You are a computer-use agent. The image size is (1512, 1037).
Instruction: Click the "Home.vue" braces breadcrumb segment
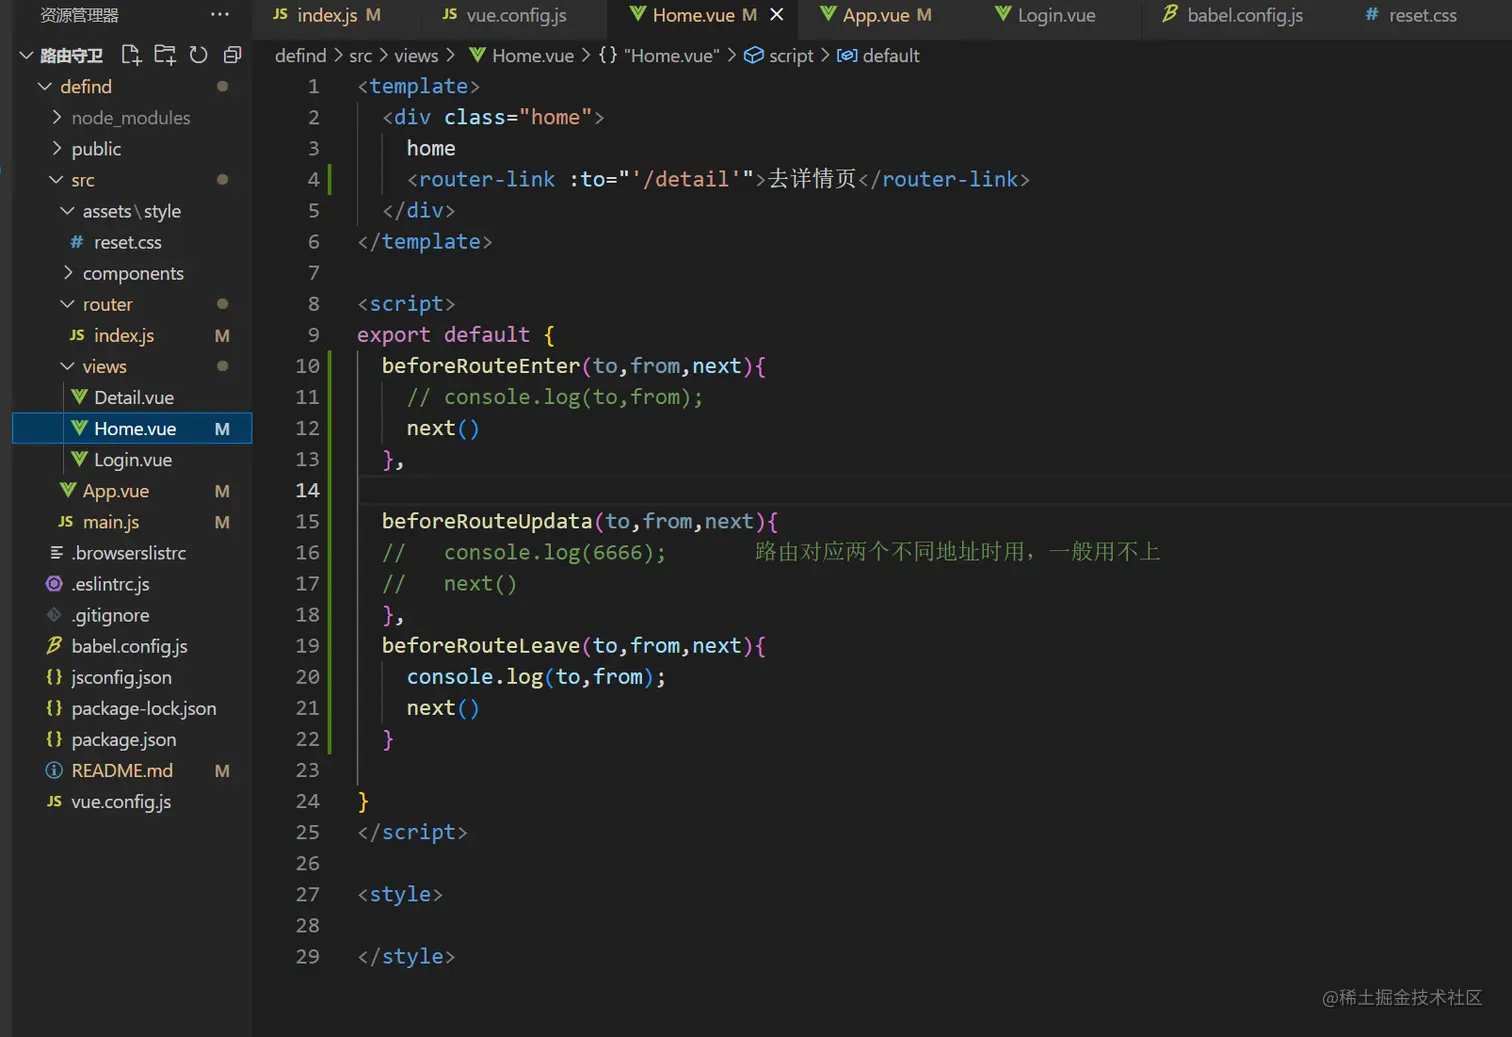point(659,56)
